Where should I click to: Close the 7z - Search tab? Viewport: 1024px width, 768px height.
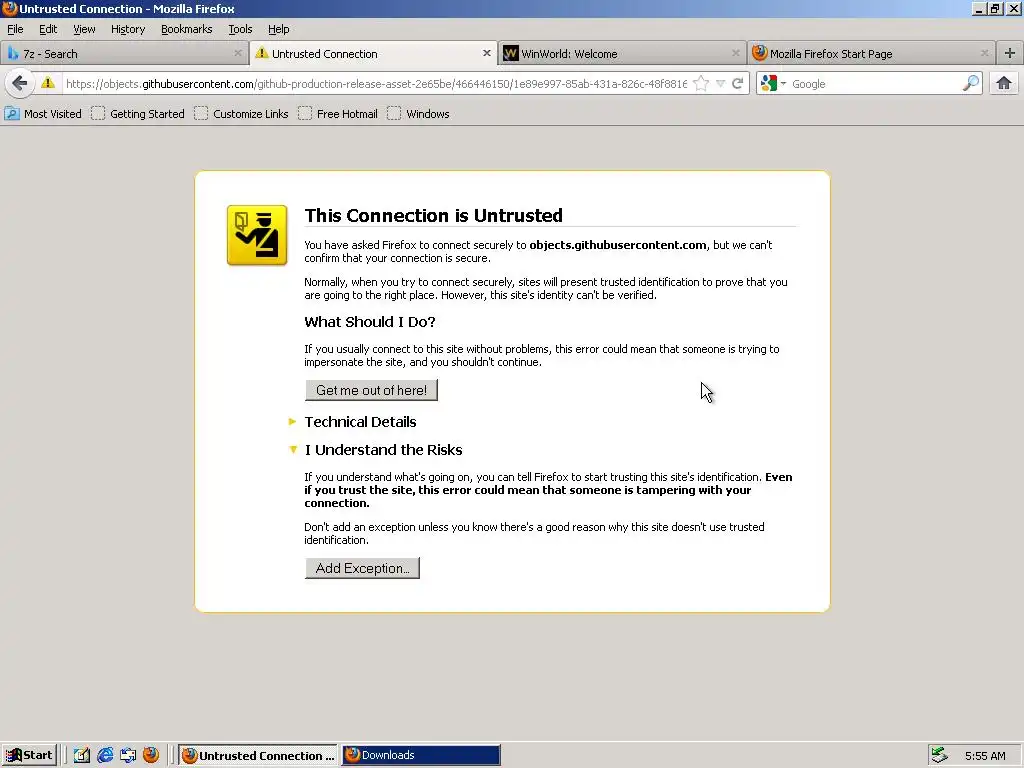pyautogui.click(x=238, y=53)
